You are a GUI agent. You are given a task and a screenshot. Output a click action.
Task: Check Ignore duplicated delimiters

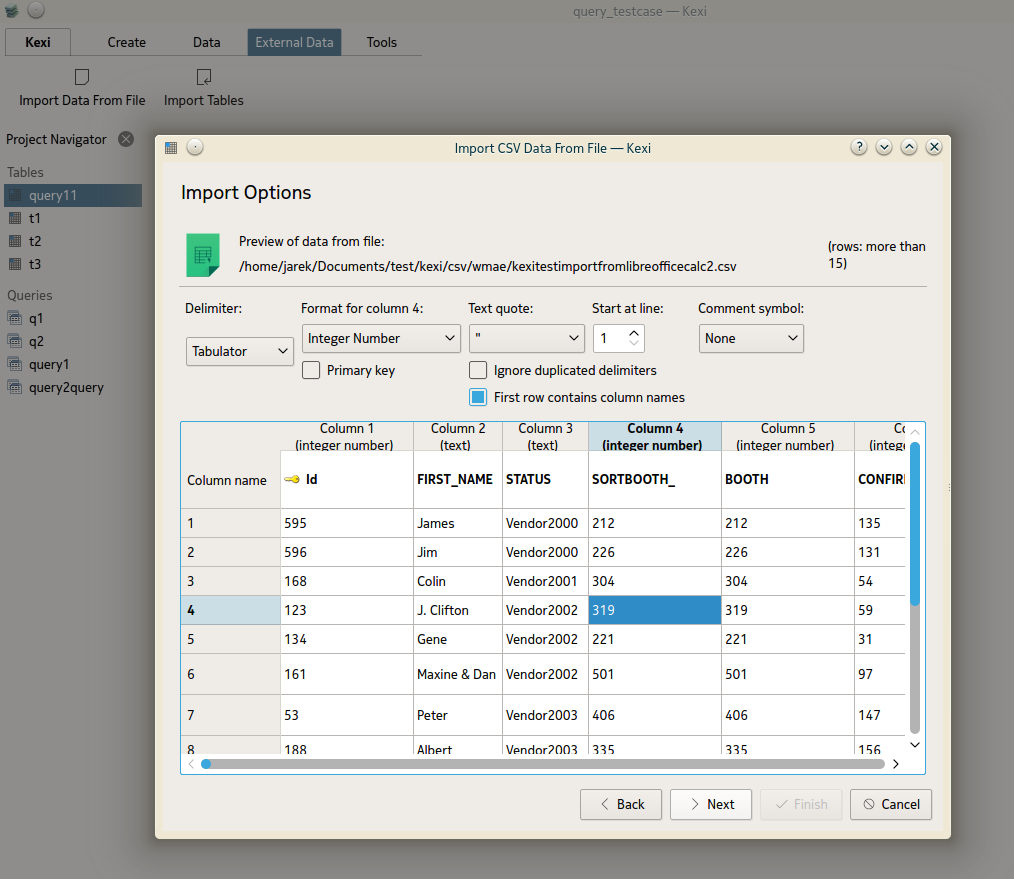tap(478, 370)
